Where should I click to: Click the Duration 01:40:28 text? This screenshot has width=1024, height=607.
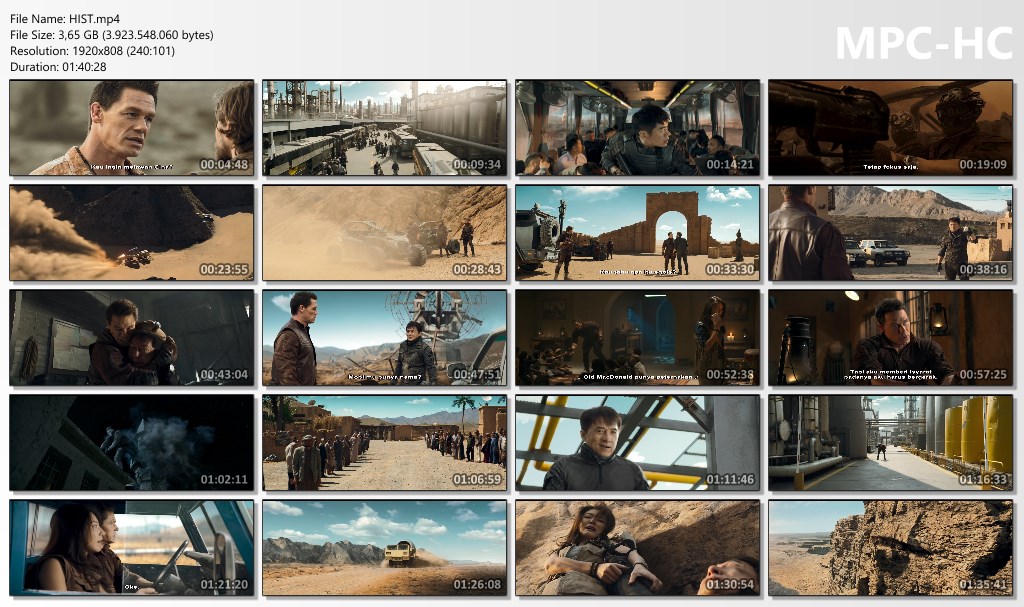58,67
